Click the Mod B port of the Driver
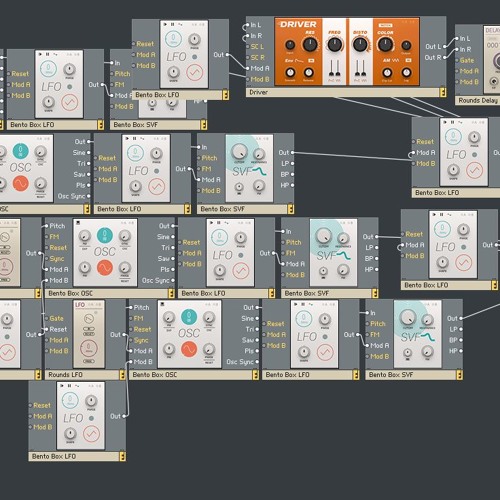 (x=247, y=79)
